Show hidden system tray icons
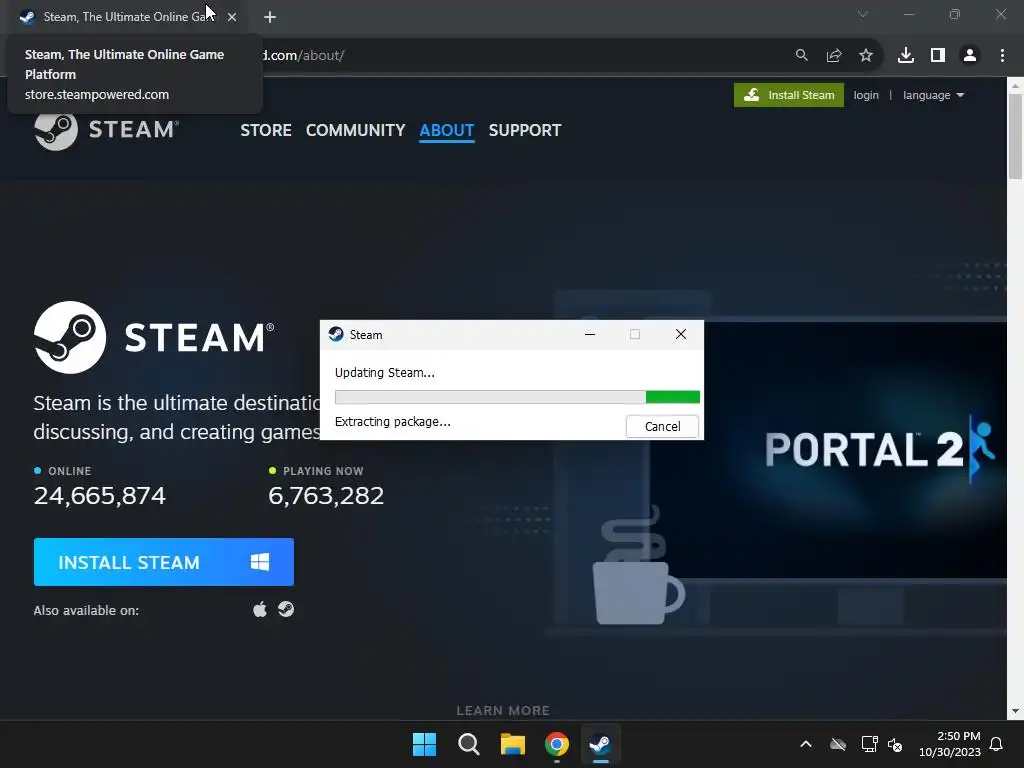 pos(806,744)
